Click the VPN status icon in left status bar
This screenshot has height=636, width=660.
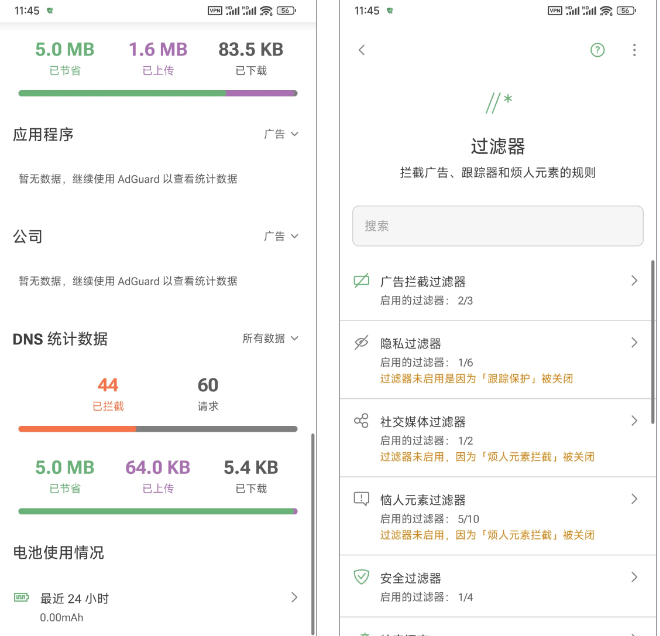click(215, 11)
